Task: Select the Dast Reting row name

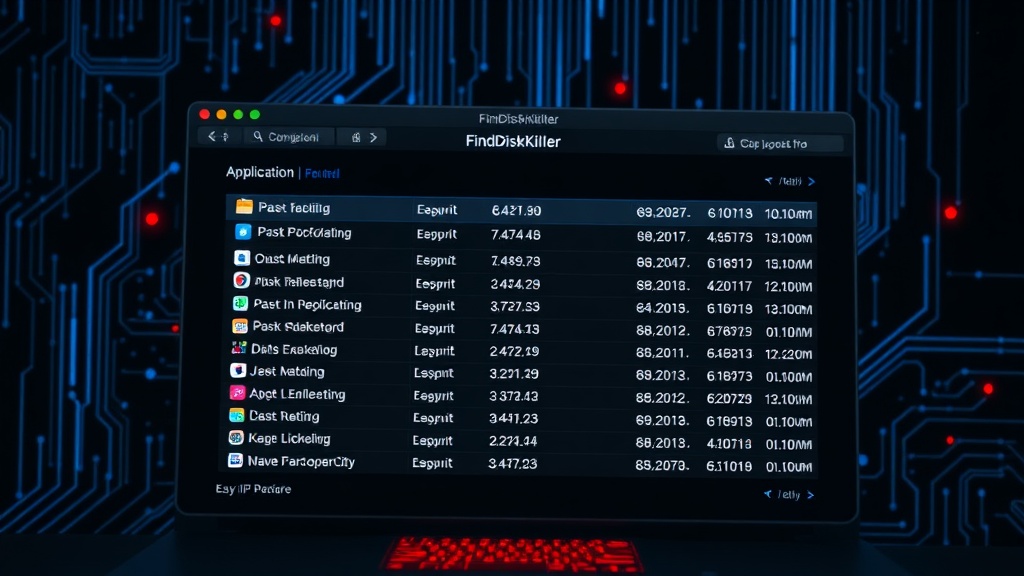Action: click(x=284, y=416)
